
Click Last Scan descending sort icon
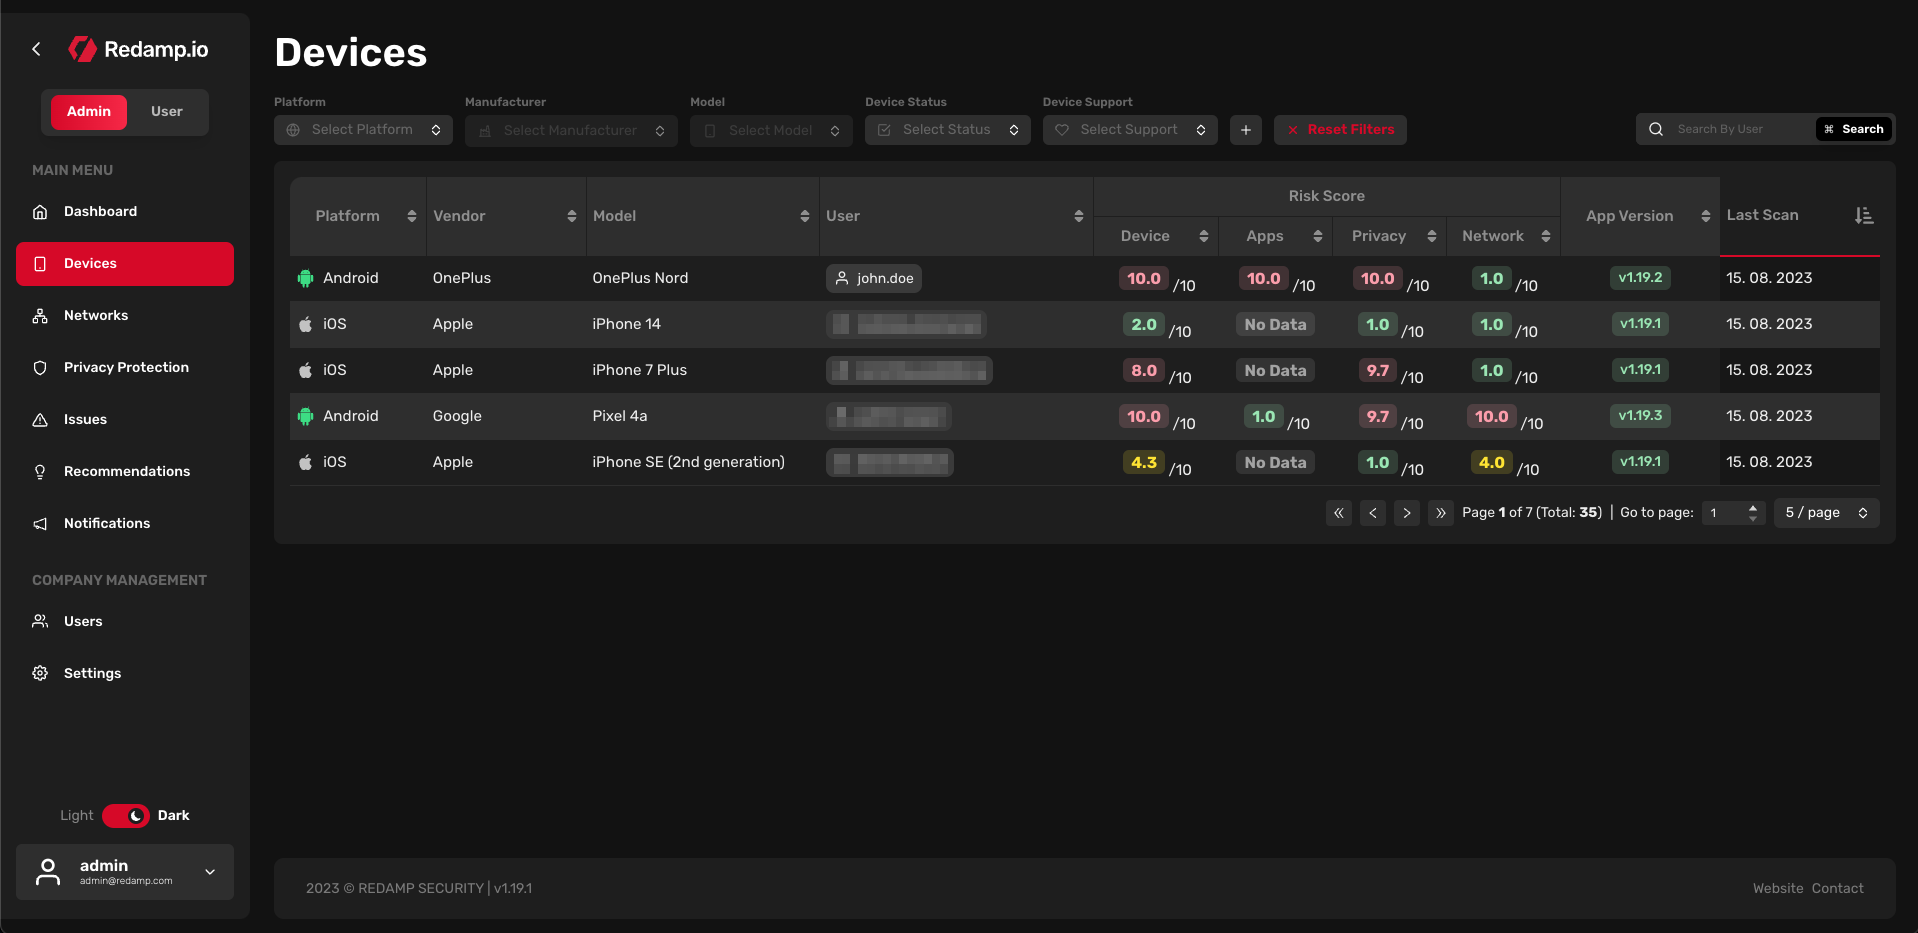tap(1864, 216)
